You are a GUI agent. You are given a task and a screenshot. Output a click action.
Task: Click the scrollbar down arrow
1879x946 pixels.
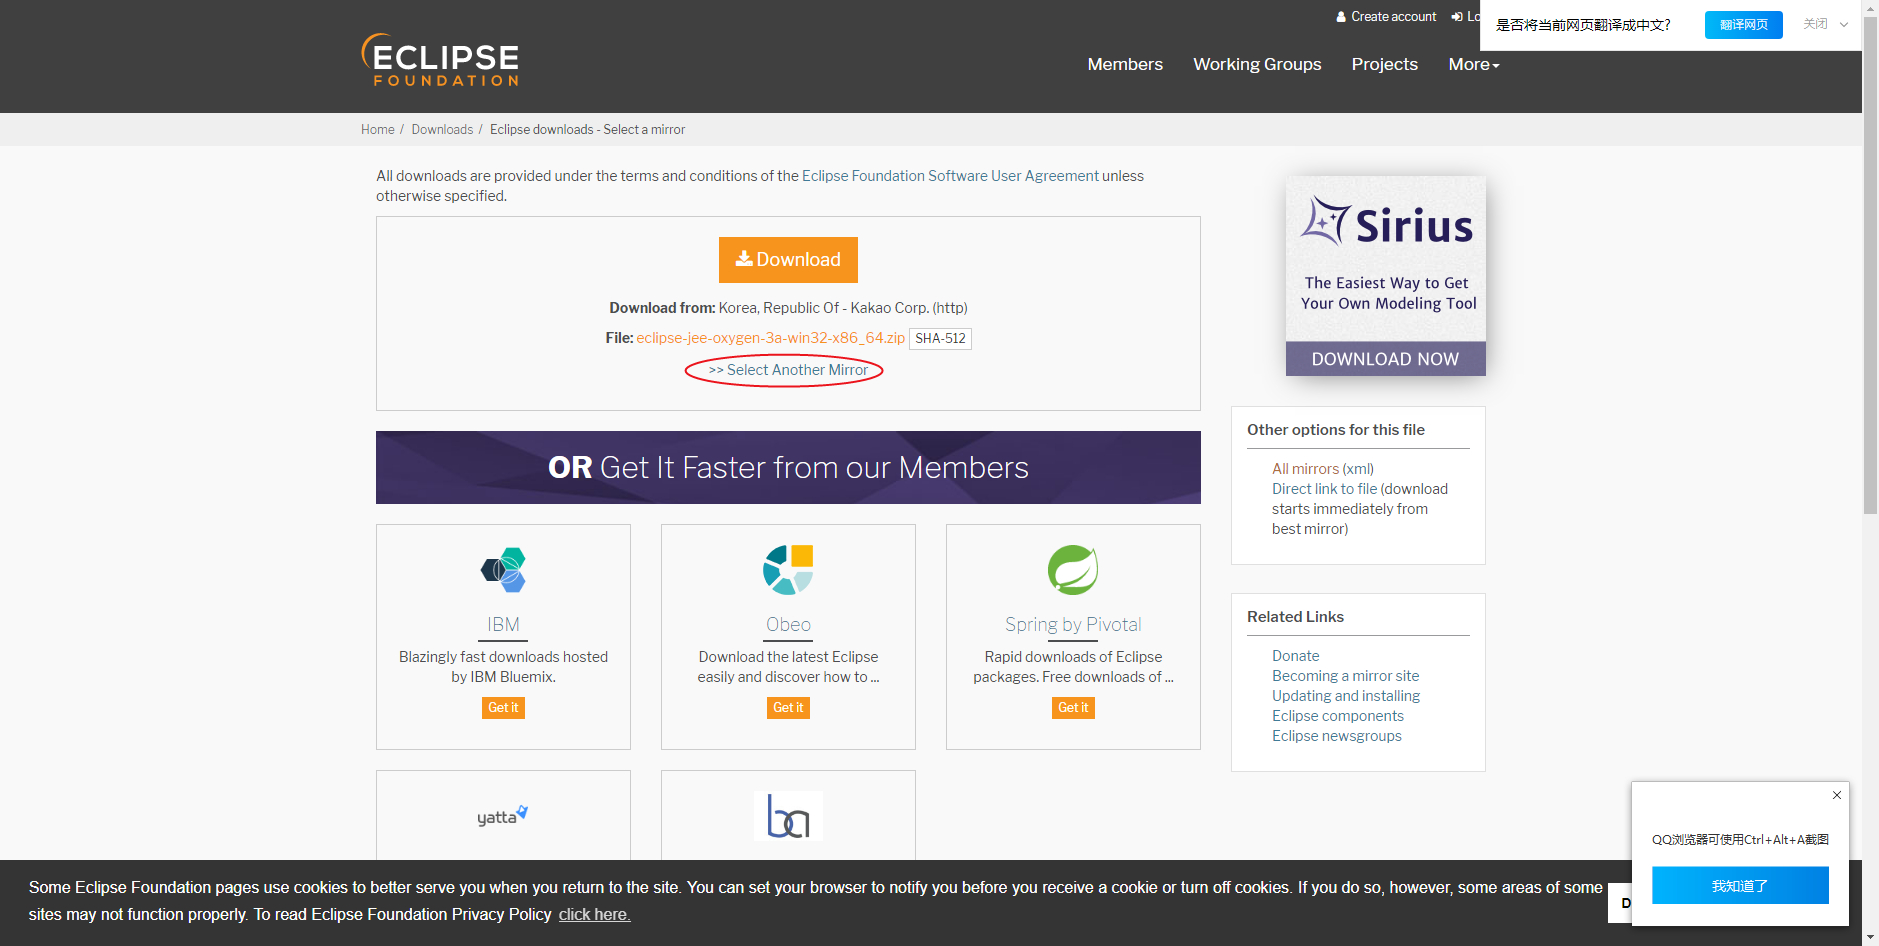(1870, 938)
